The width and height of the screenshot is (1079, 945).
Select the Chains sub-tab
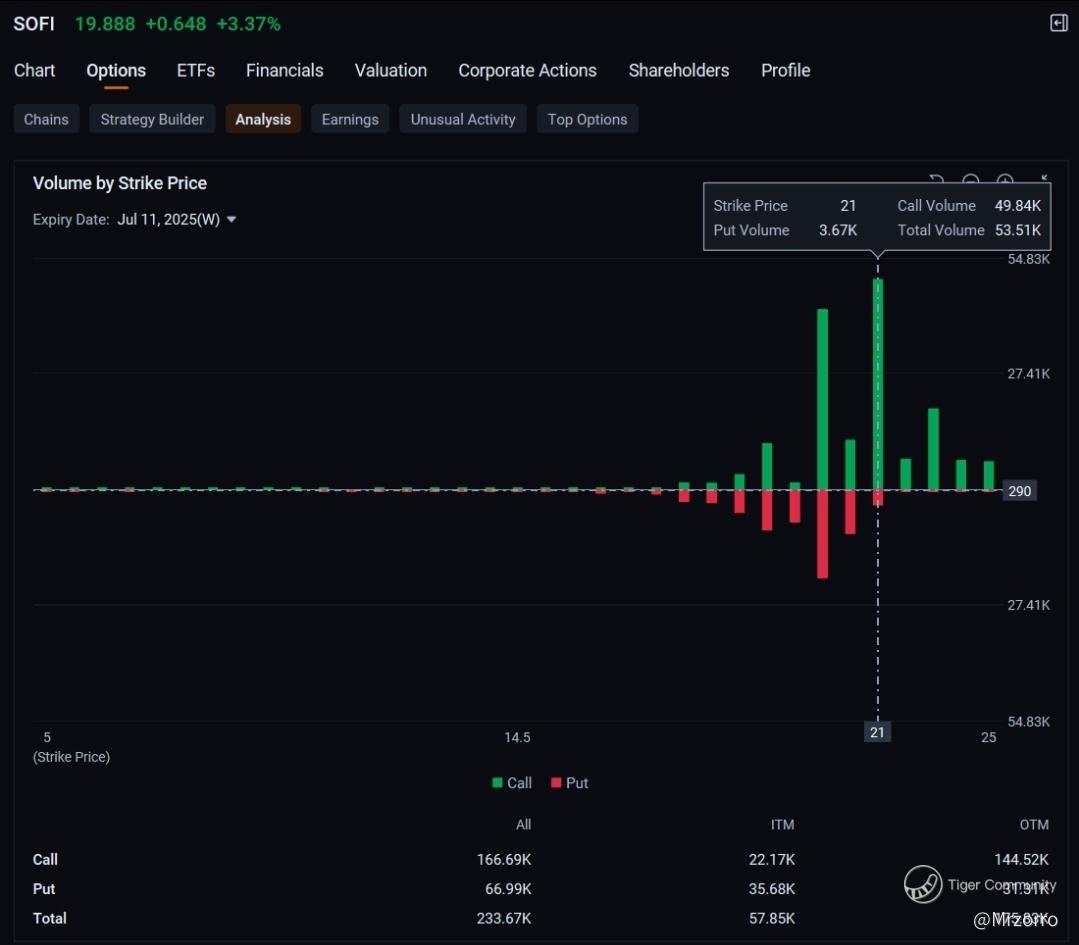click(x=46, y=119)
